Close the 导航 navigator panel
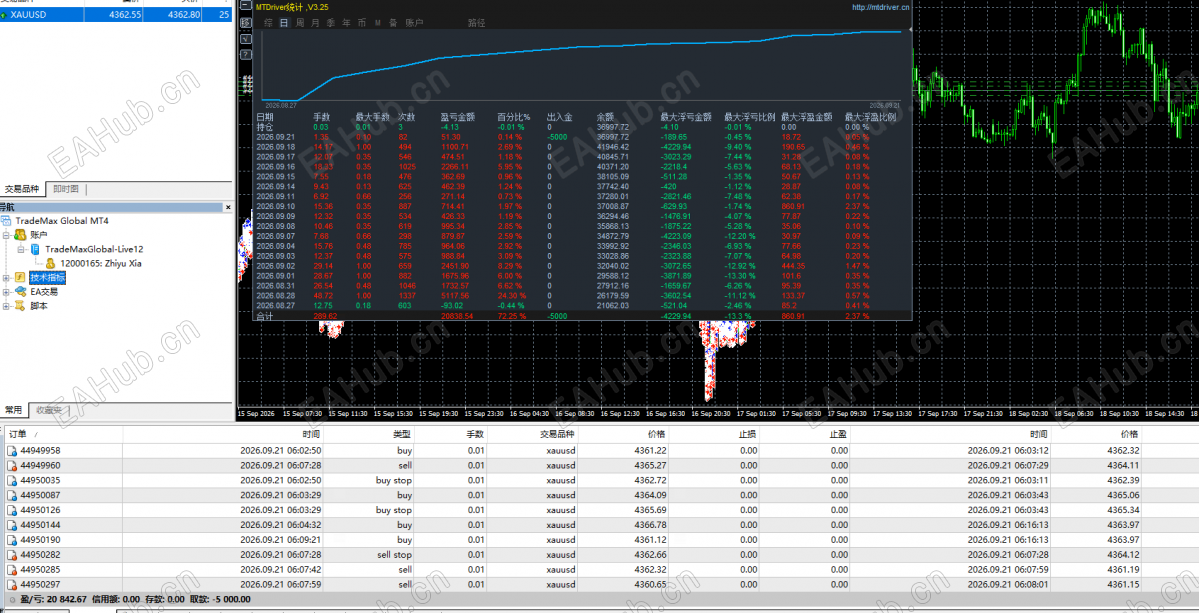Screen dimensions: 1199x613 click(228, 207)
